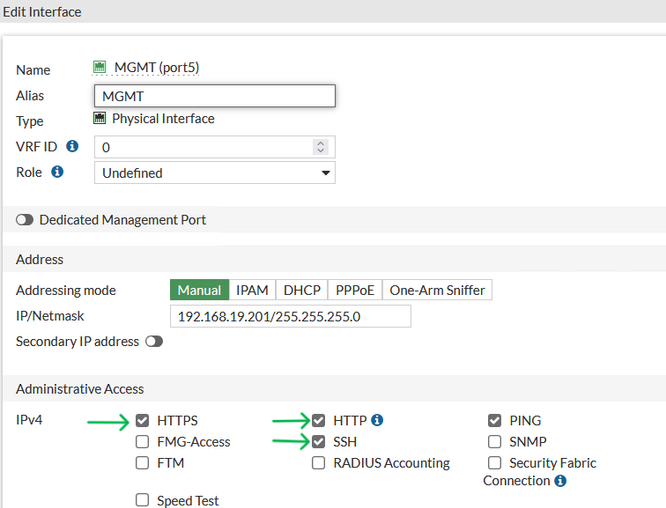Image resolution: width=666 pixels, height=508 pixels.
Task: Click the Alias input field
Action: [x=214, y=96]
